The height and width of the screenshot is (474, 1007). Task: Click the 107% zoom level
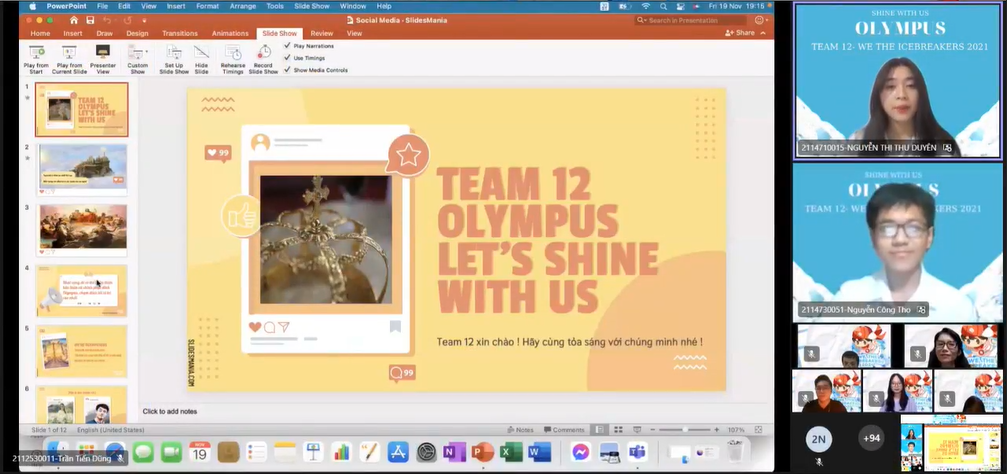click(736, 430)
